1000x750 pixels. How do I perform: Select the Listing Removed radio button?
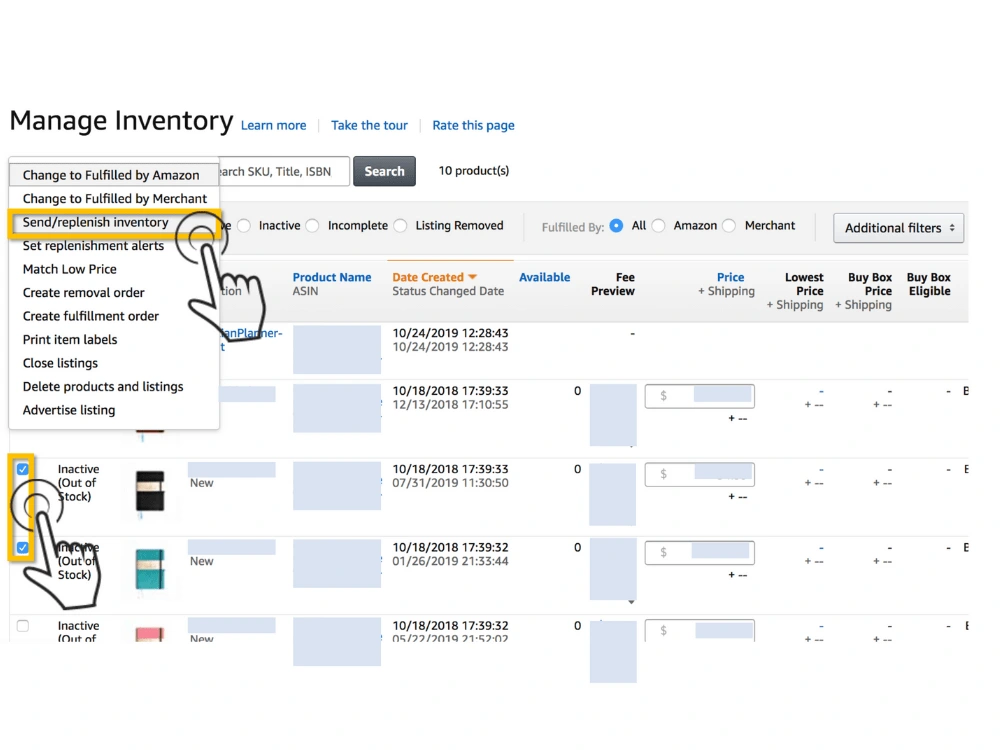click(401, 226)
